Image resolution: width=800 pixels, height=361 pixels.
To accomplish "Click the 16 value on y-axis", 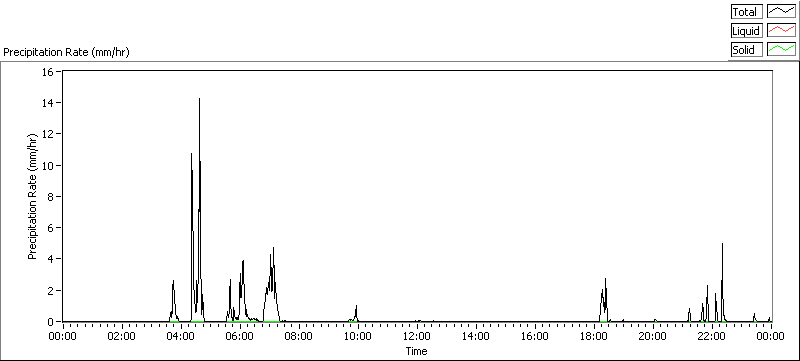I will pos(48,72).
